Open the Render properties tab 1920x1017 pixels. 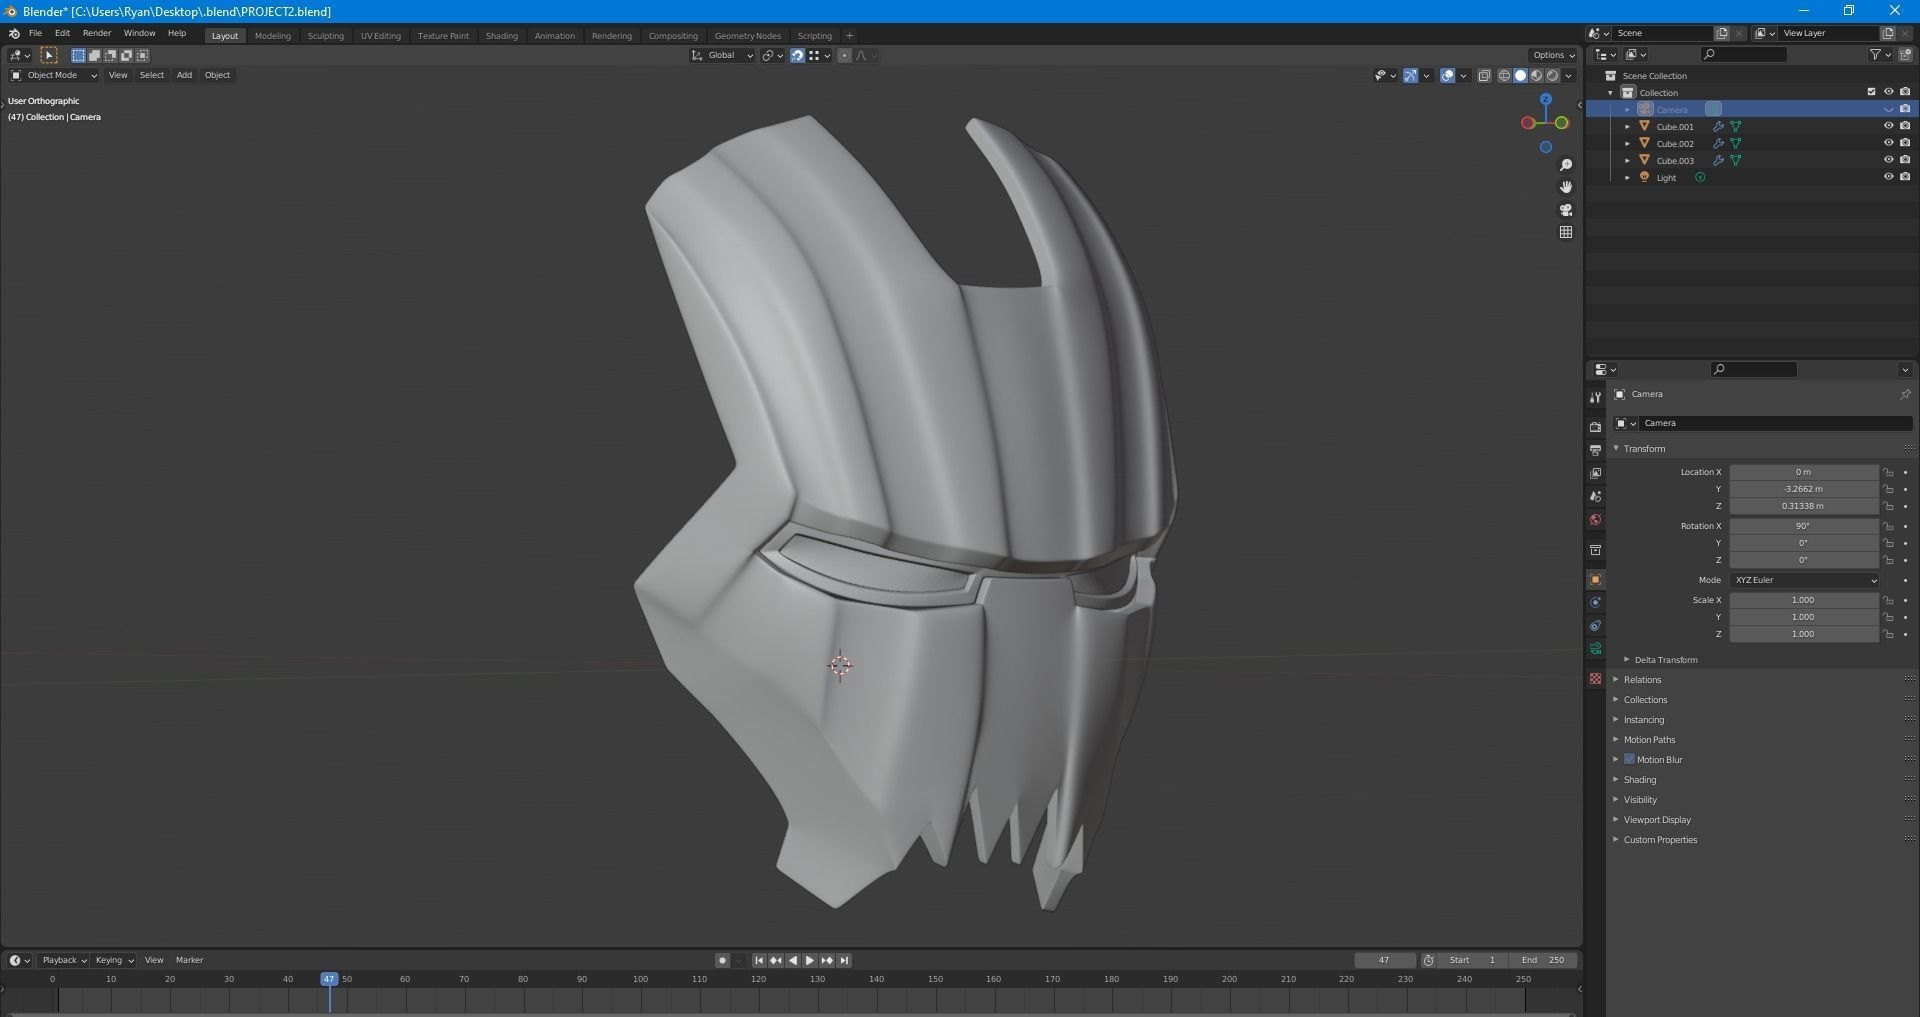(x=1595, y=427)
